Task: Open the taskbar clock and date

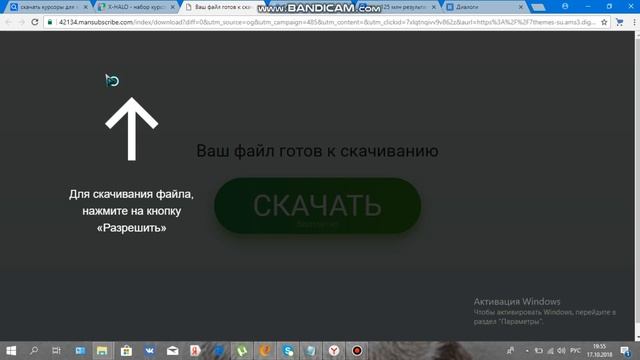Action: [599, 351]
